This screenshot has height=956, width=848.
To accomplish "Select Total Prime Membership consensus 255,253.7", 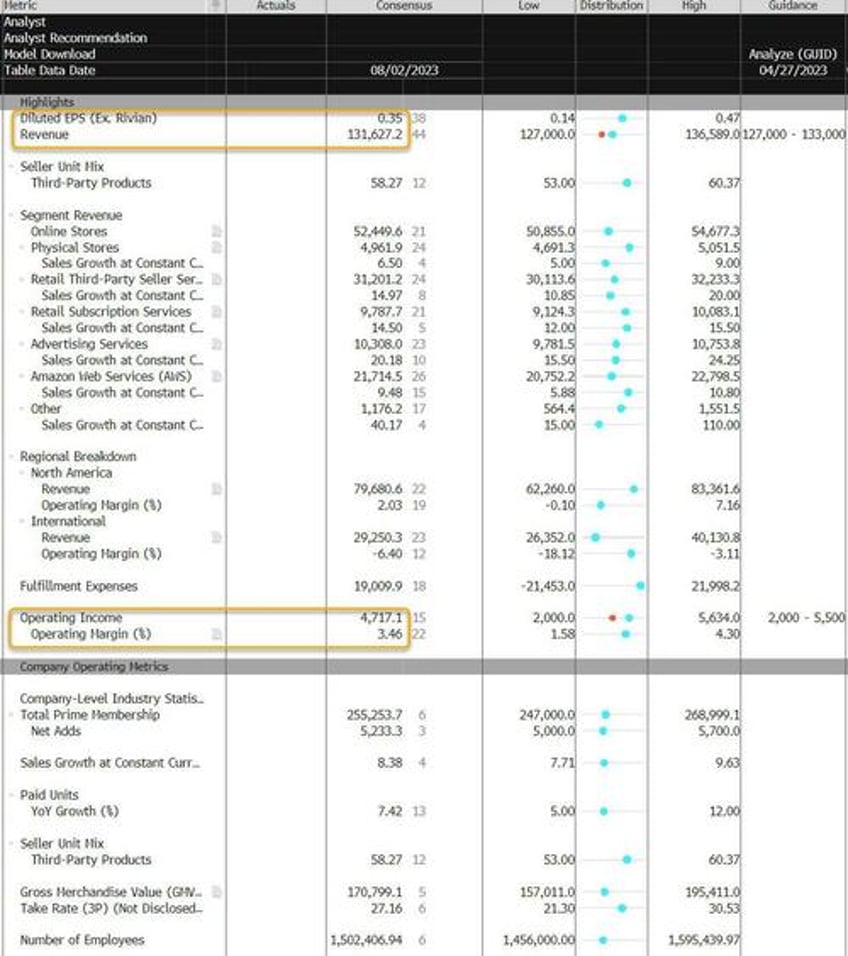I will [x=375, y=715].
